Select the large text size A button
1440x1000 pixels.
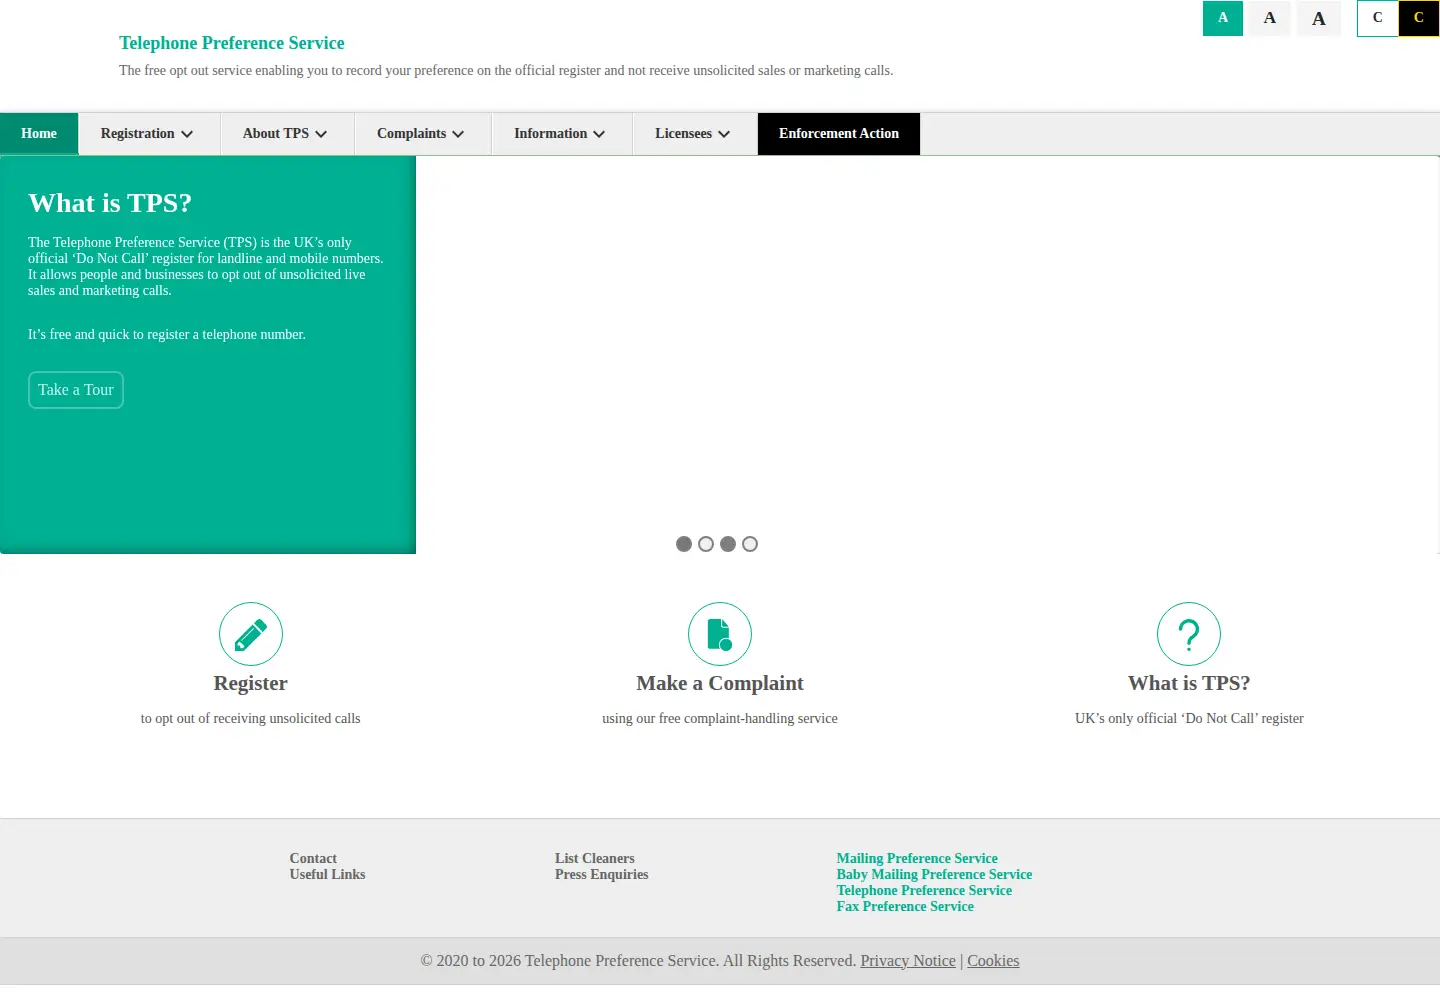1319,18
